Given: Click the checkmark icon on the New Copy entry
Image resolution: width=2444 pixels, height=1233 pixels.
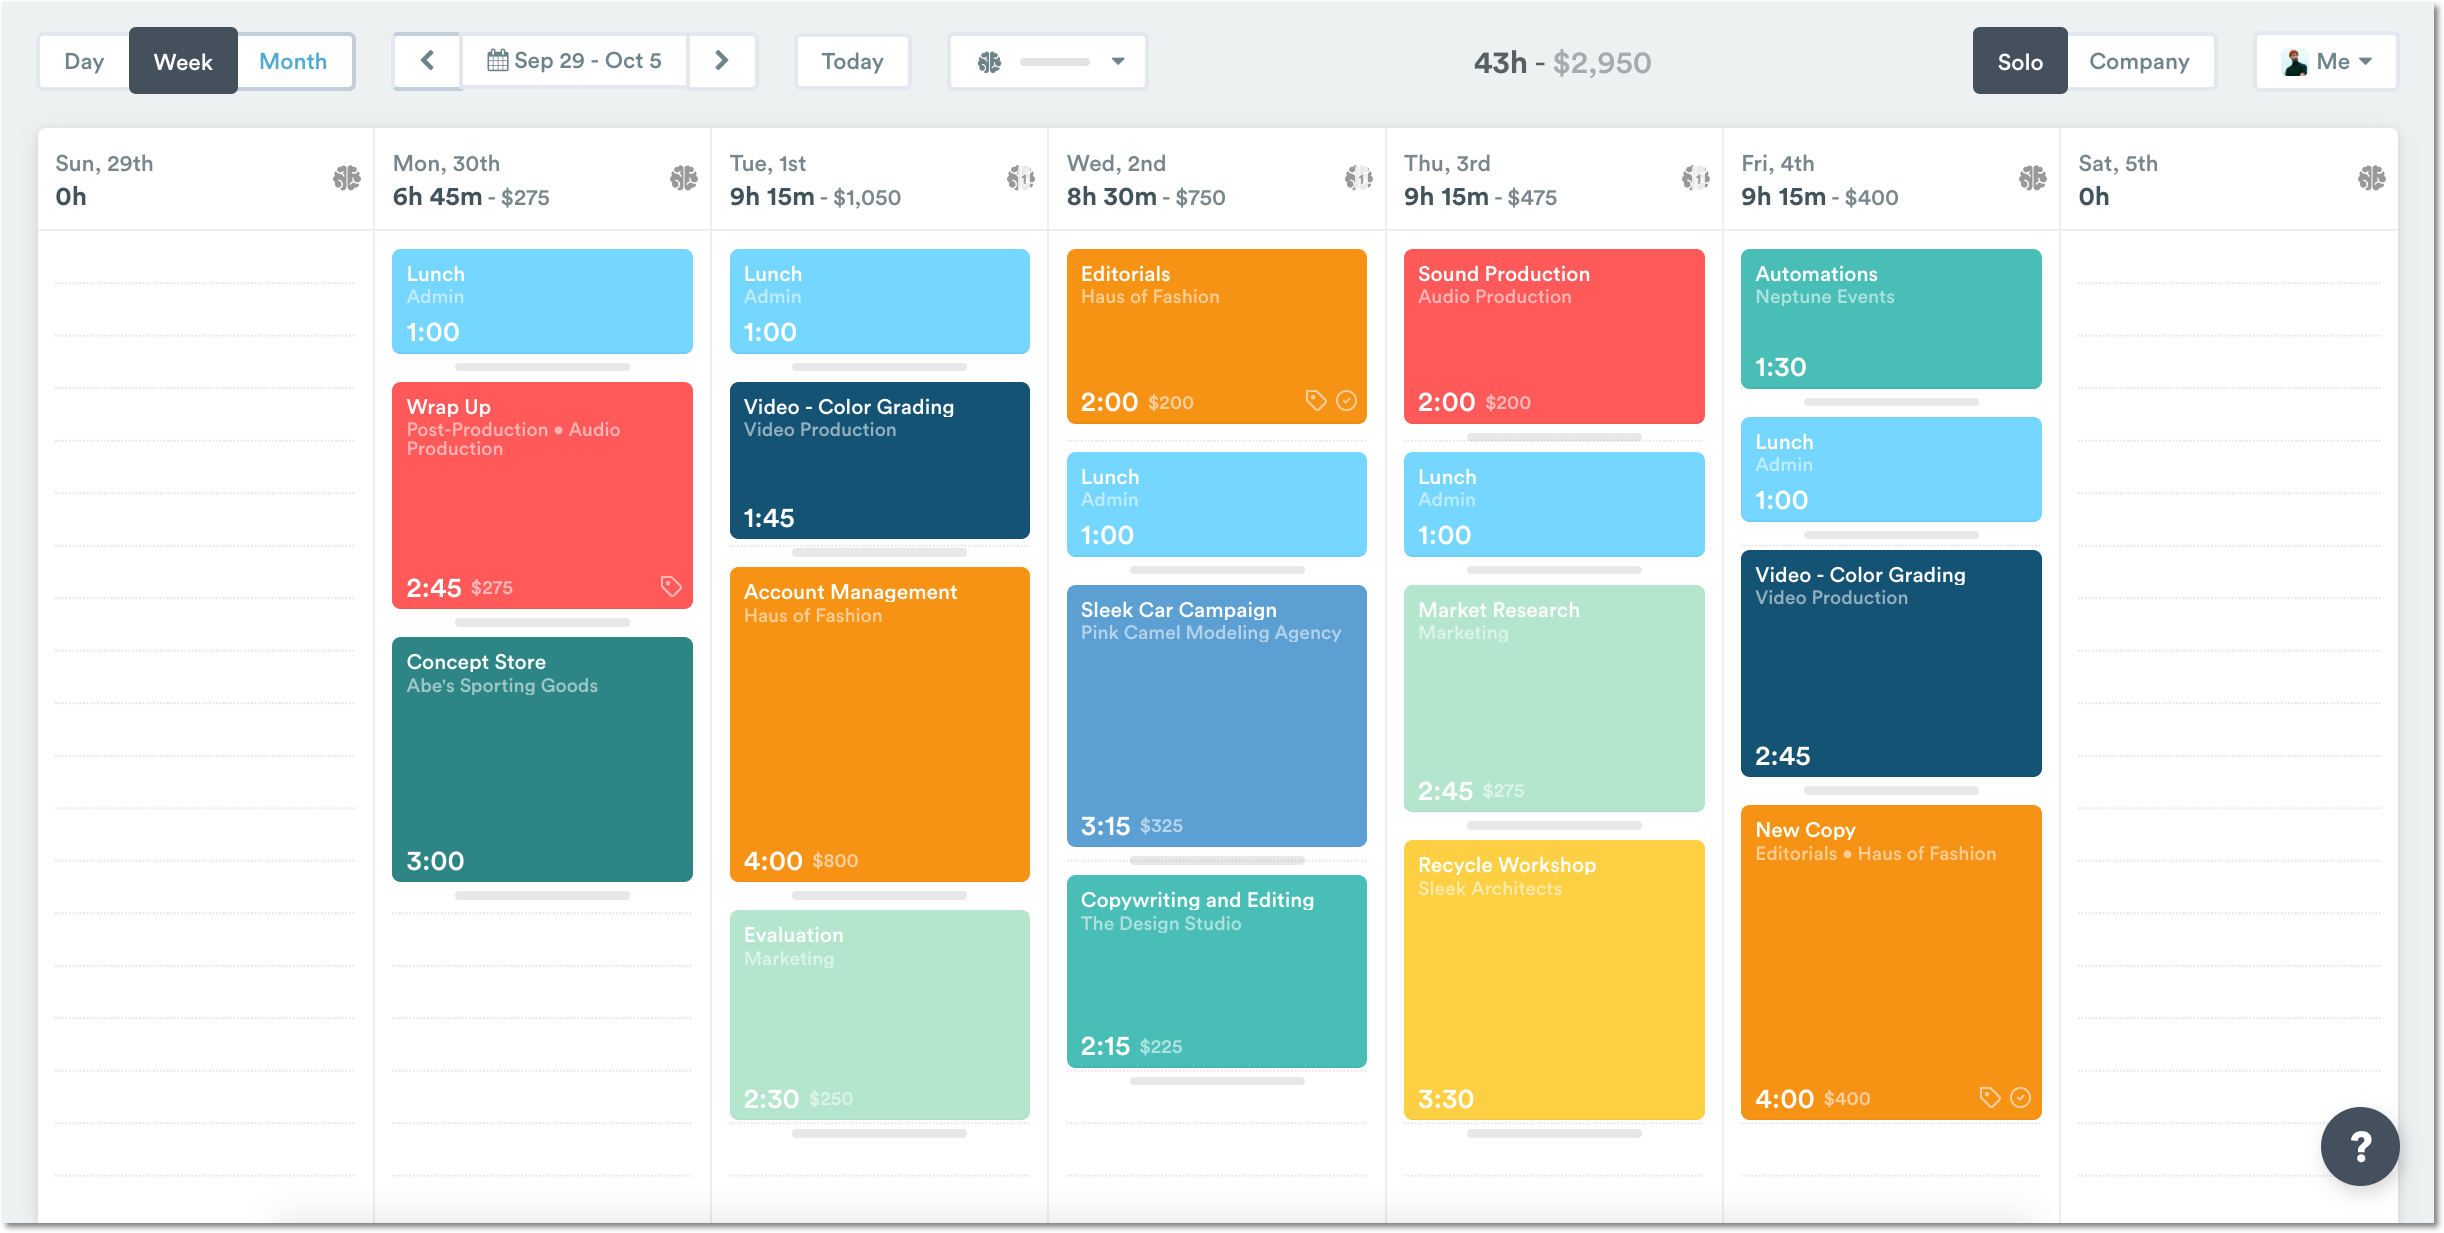Looking at the screenshot, I should [2021, 1097].
